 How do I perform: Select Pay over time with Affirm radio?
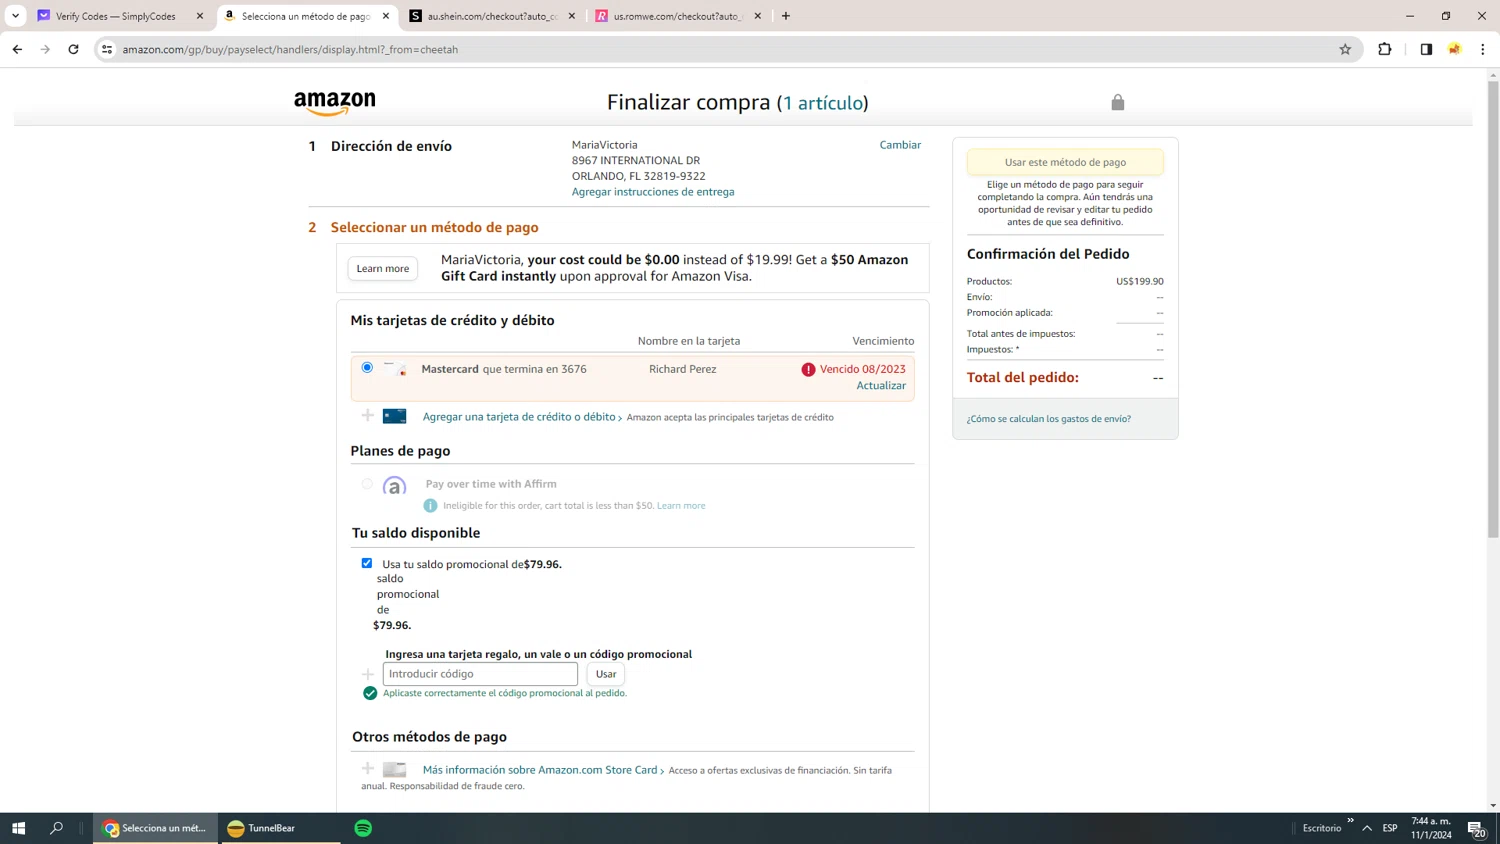[367, 483]
